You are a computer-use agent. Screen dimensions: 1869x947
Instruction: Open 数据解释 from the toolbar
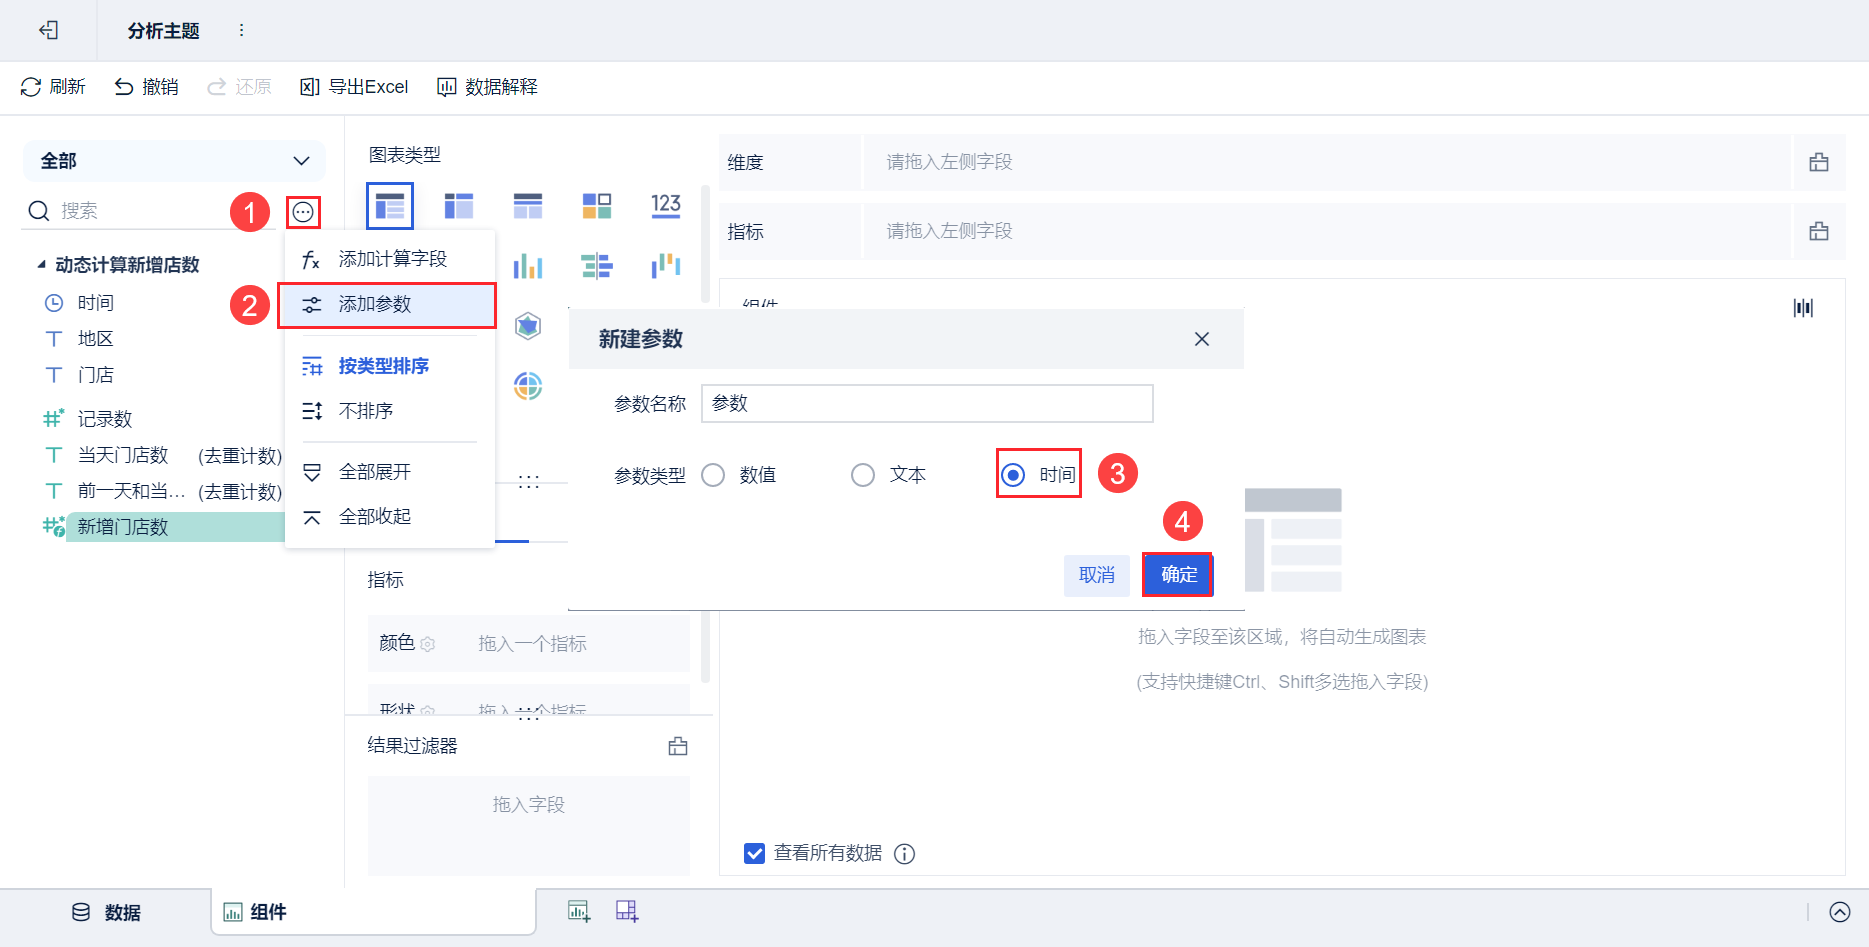487,87
